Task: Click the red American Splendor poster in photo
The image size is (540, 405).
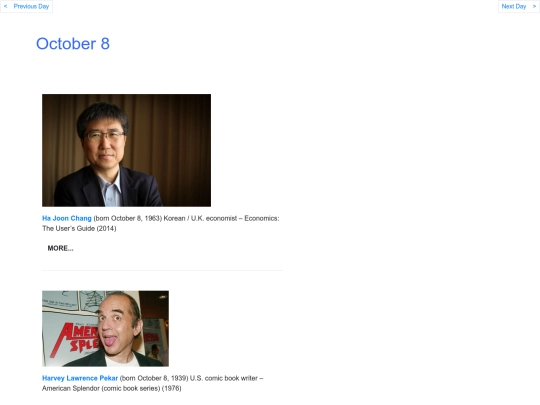Action: [x=74, y=341]
